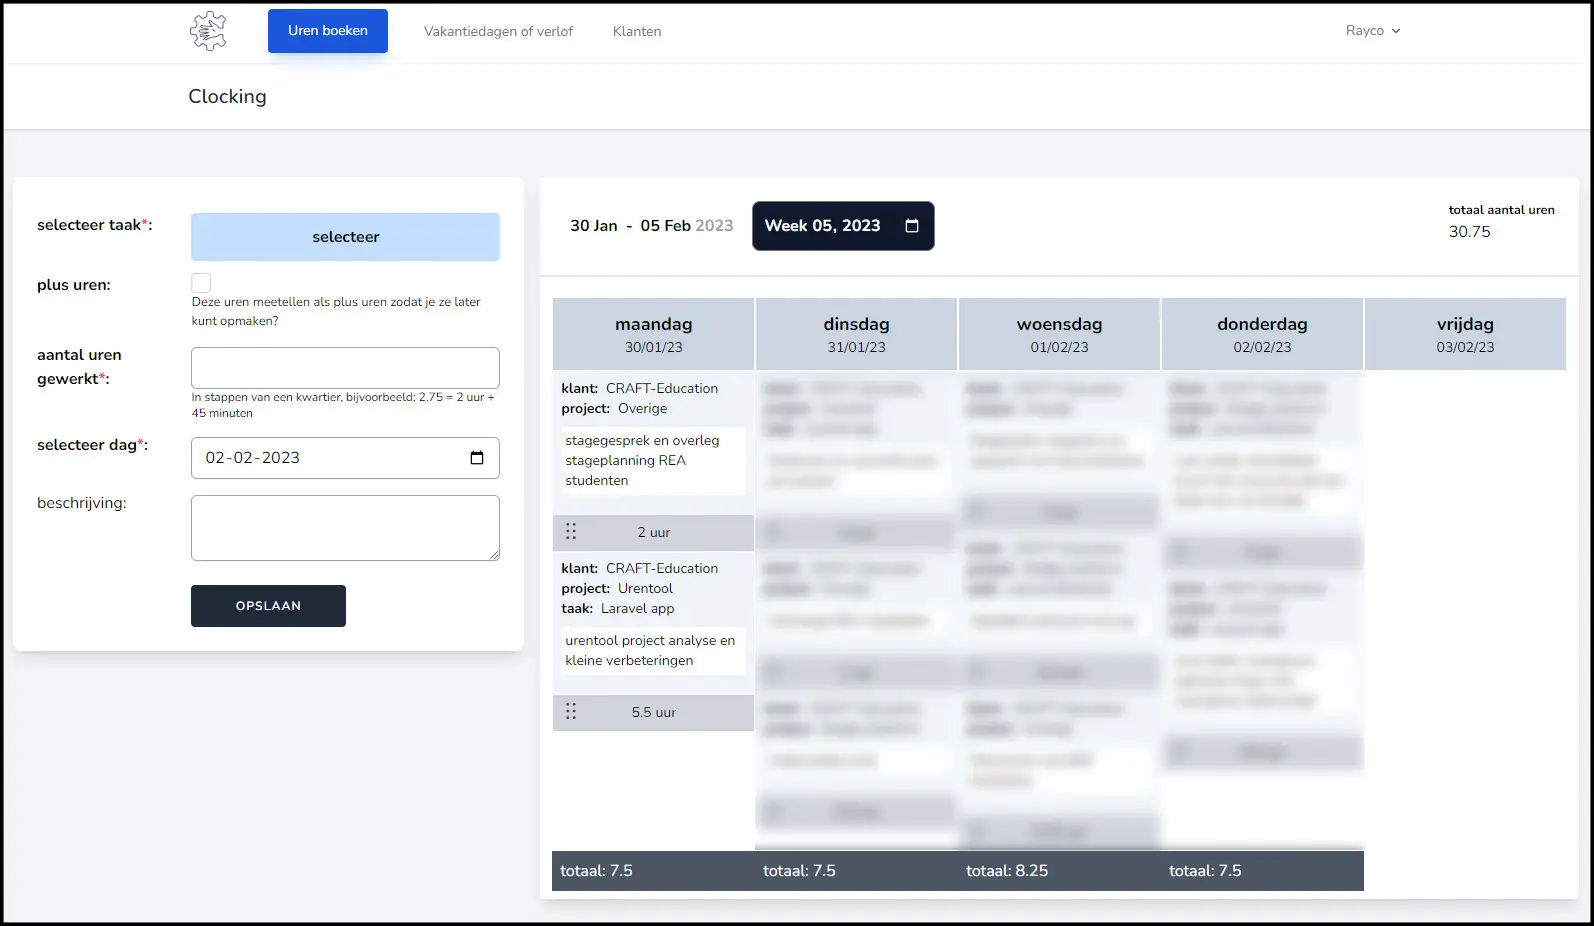Image resolution: width=1594 pixels, height=926 pixels.
Task: Select the maandag 30/01/23 column header
Action: (653, 334)
